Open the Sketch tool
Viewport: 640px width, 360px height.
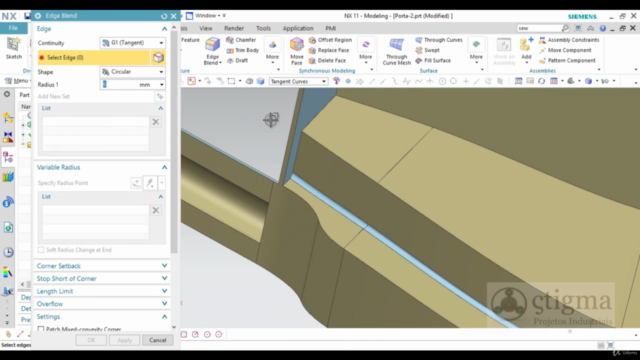click(13, 49)
